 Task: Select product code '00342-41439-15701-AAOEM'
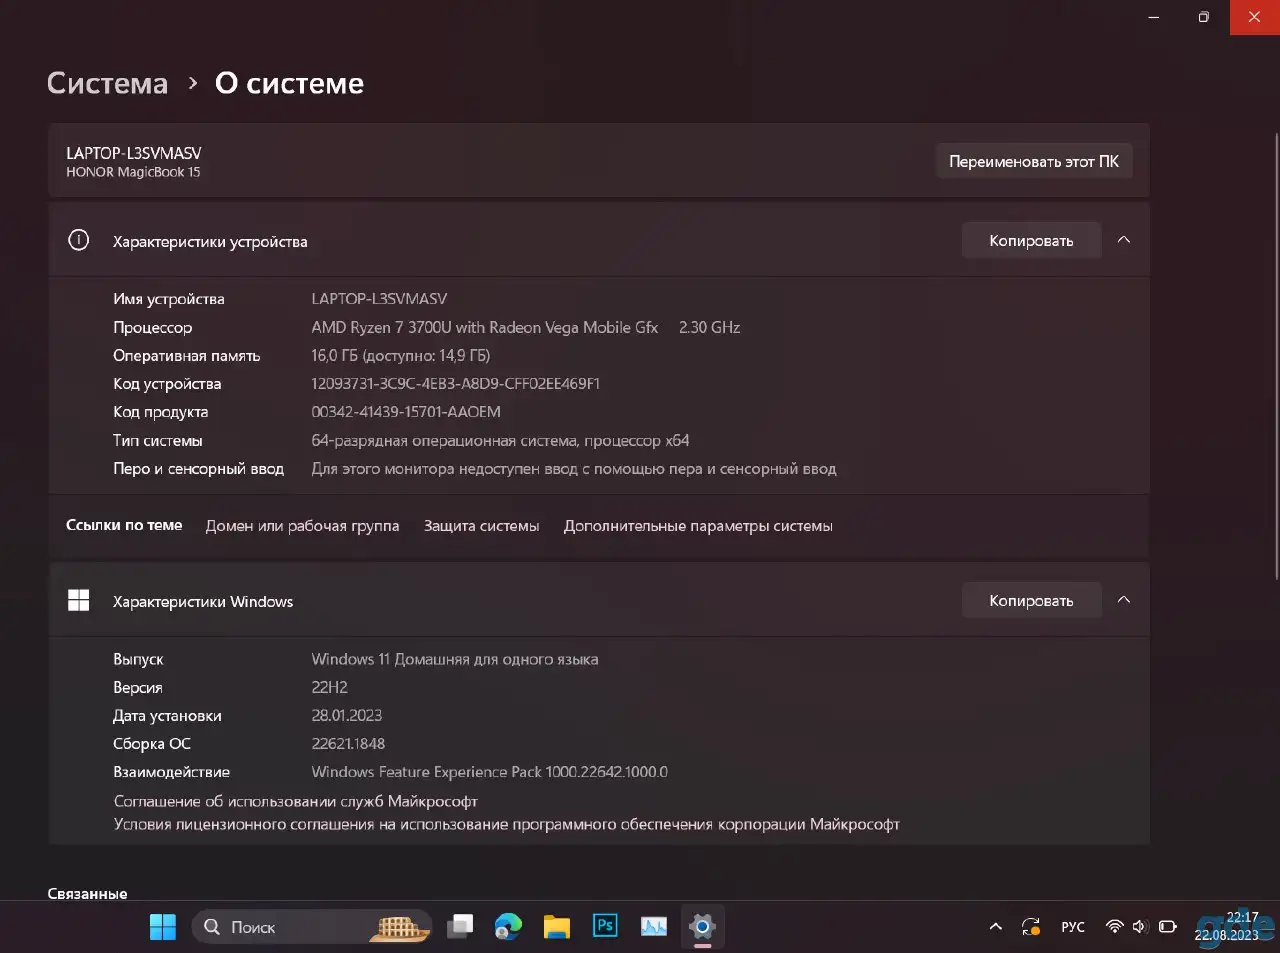tap(406, 411)
